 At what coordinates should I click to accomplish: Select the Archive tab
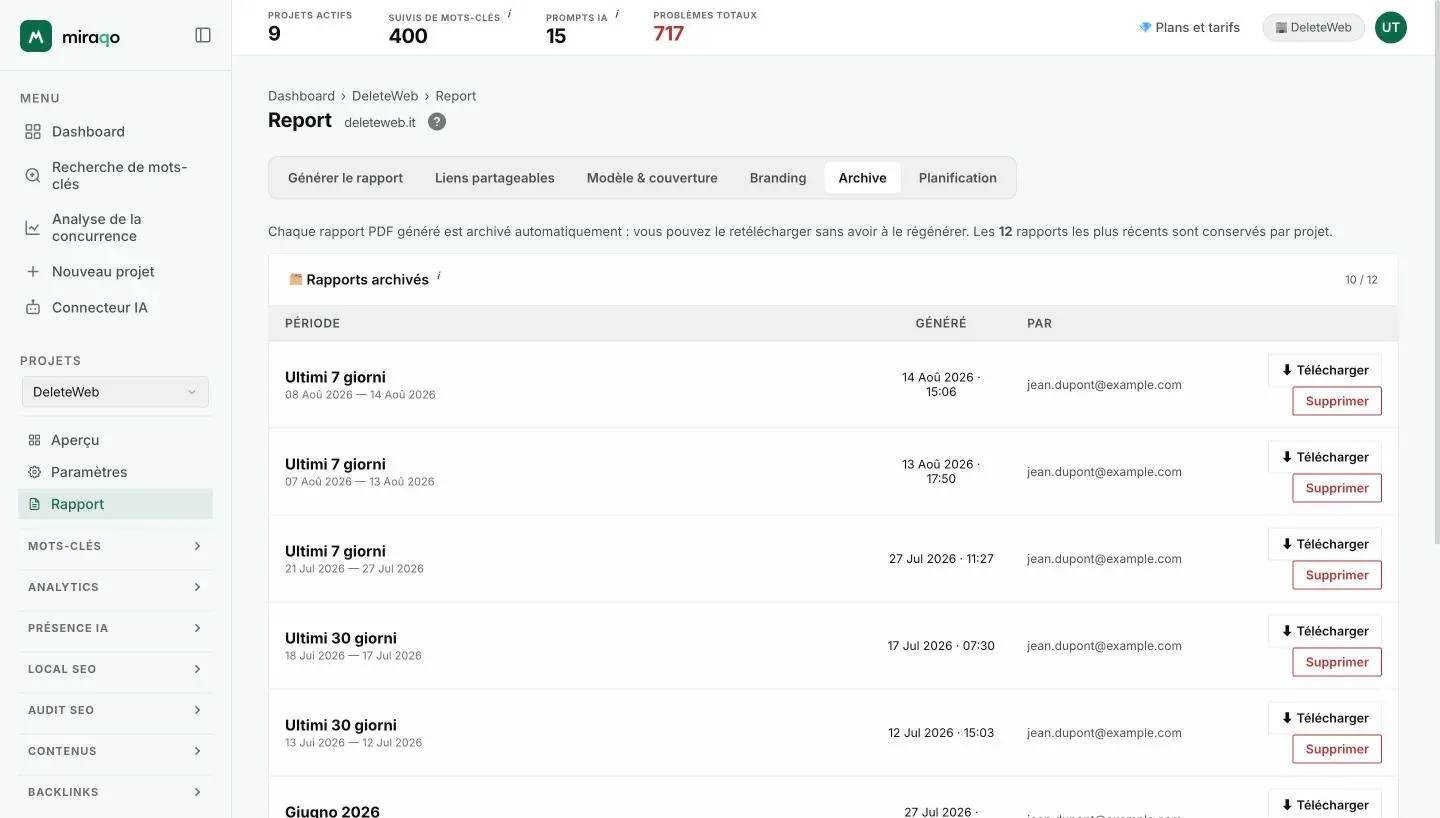(x=863, y=178)
